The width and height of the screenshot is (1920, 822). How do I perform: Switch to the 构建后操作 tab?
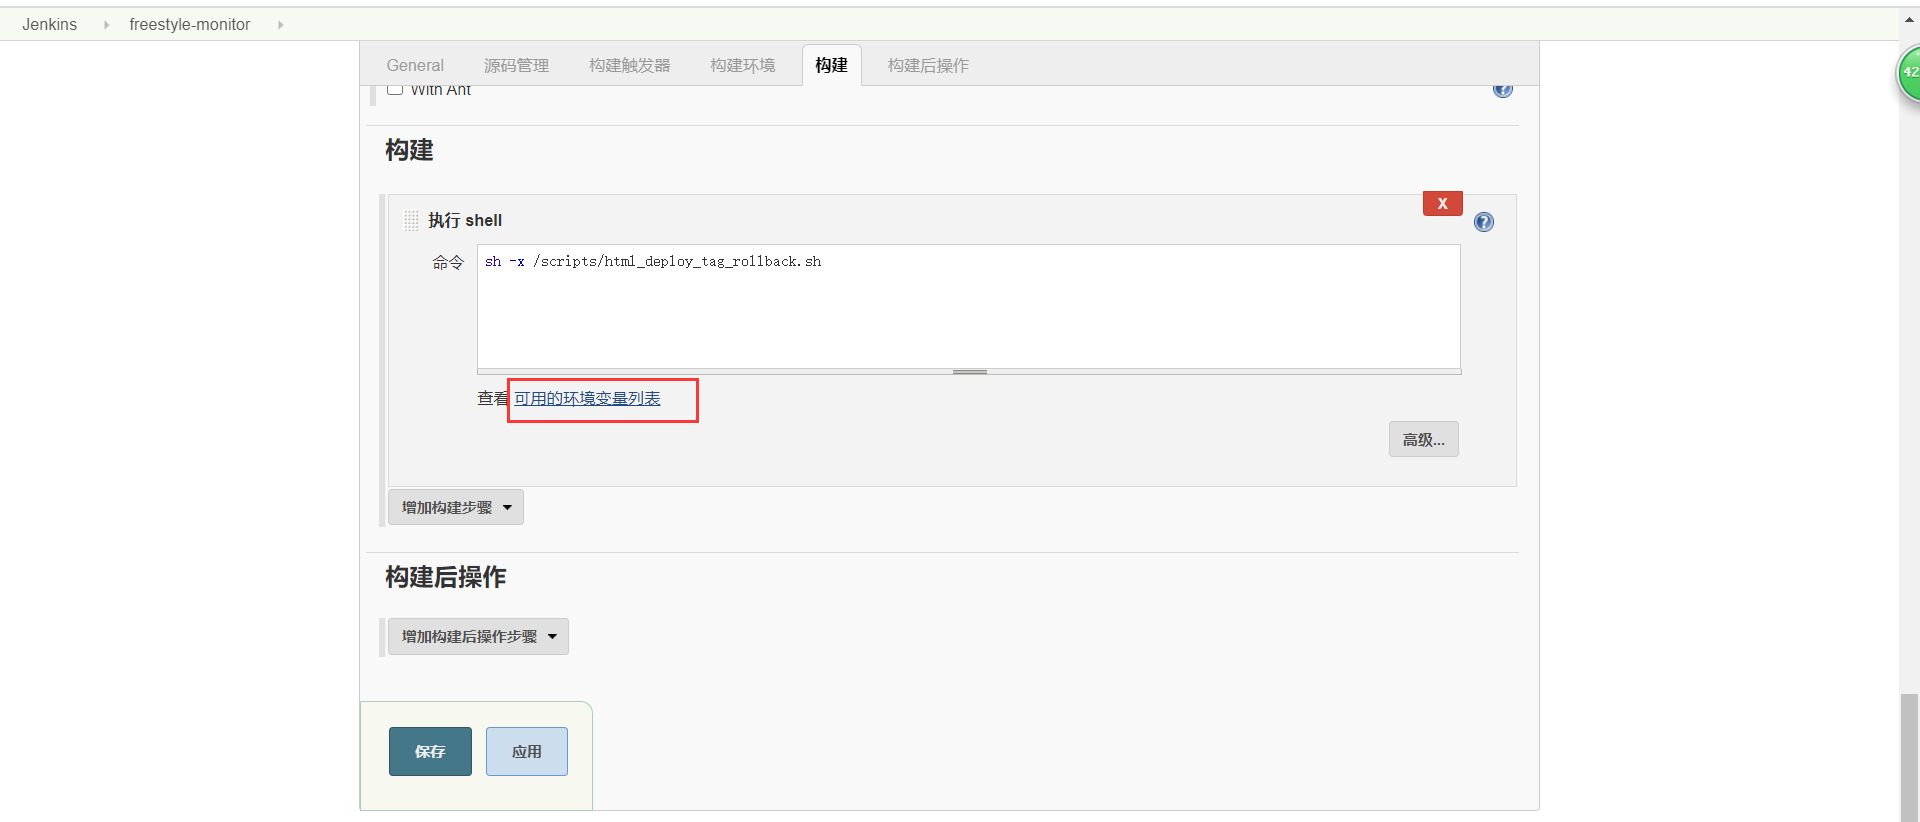928,65
